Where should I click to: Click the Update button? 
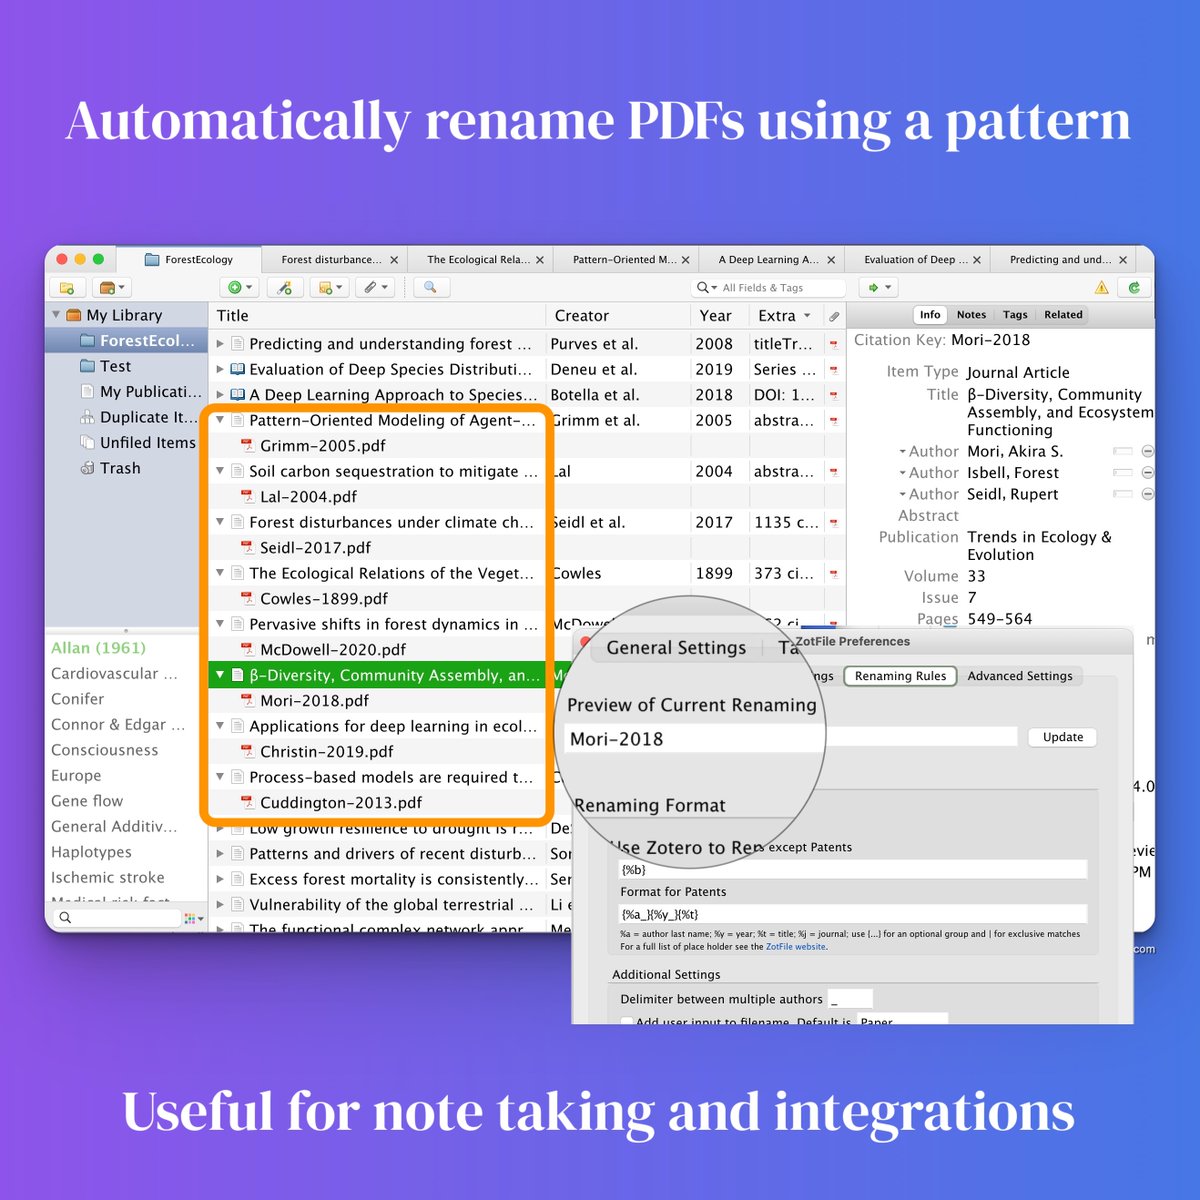[1063, 737]
